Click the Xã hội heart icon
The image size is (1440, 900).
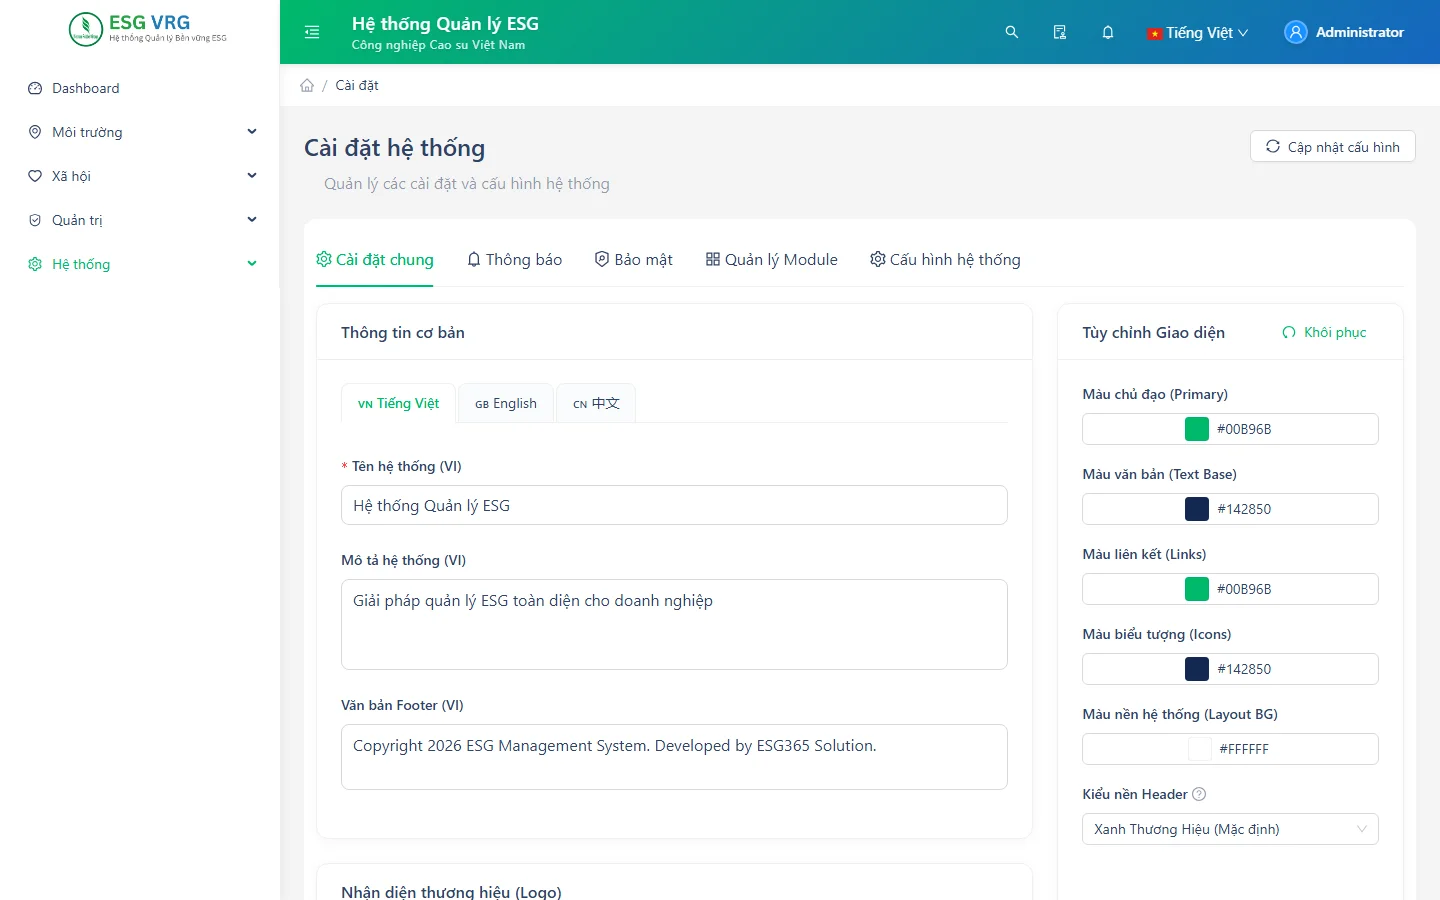35,176
